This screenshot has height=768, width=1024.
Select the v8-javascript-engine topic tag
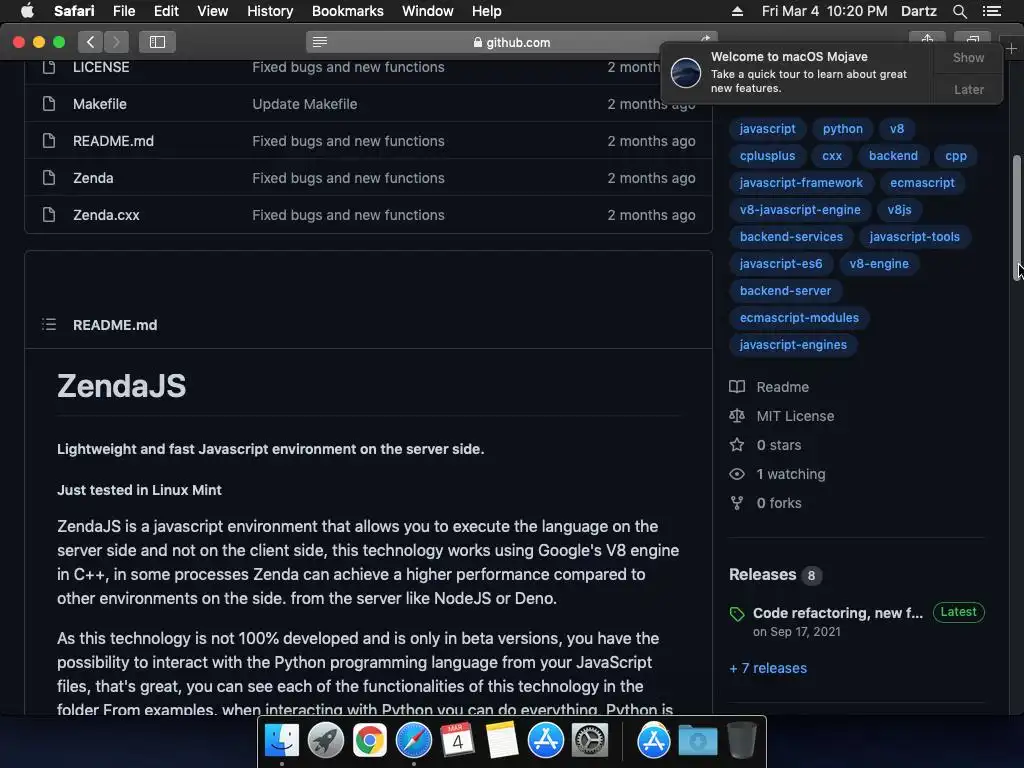pos(800,210)
